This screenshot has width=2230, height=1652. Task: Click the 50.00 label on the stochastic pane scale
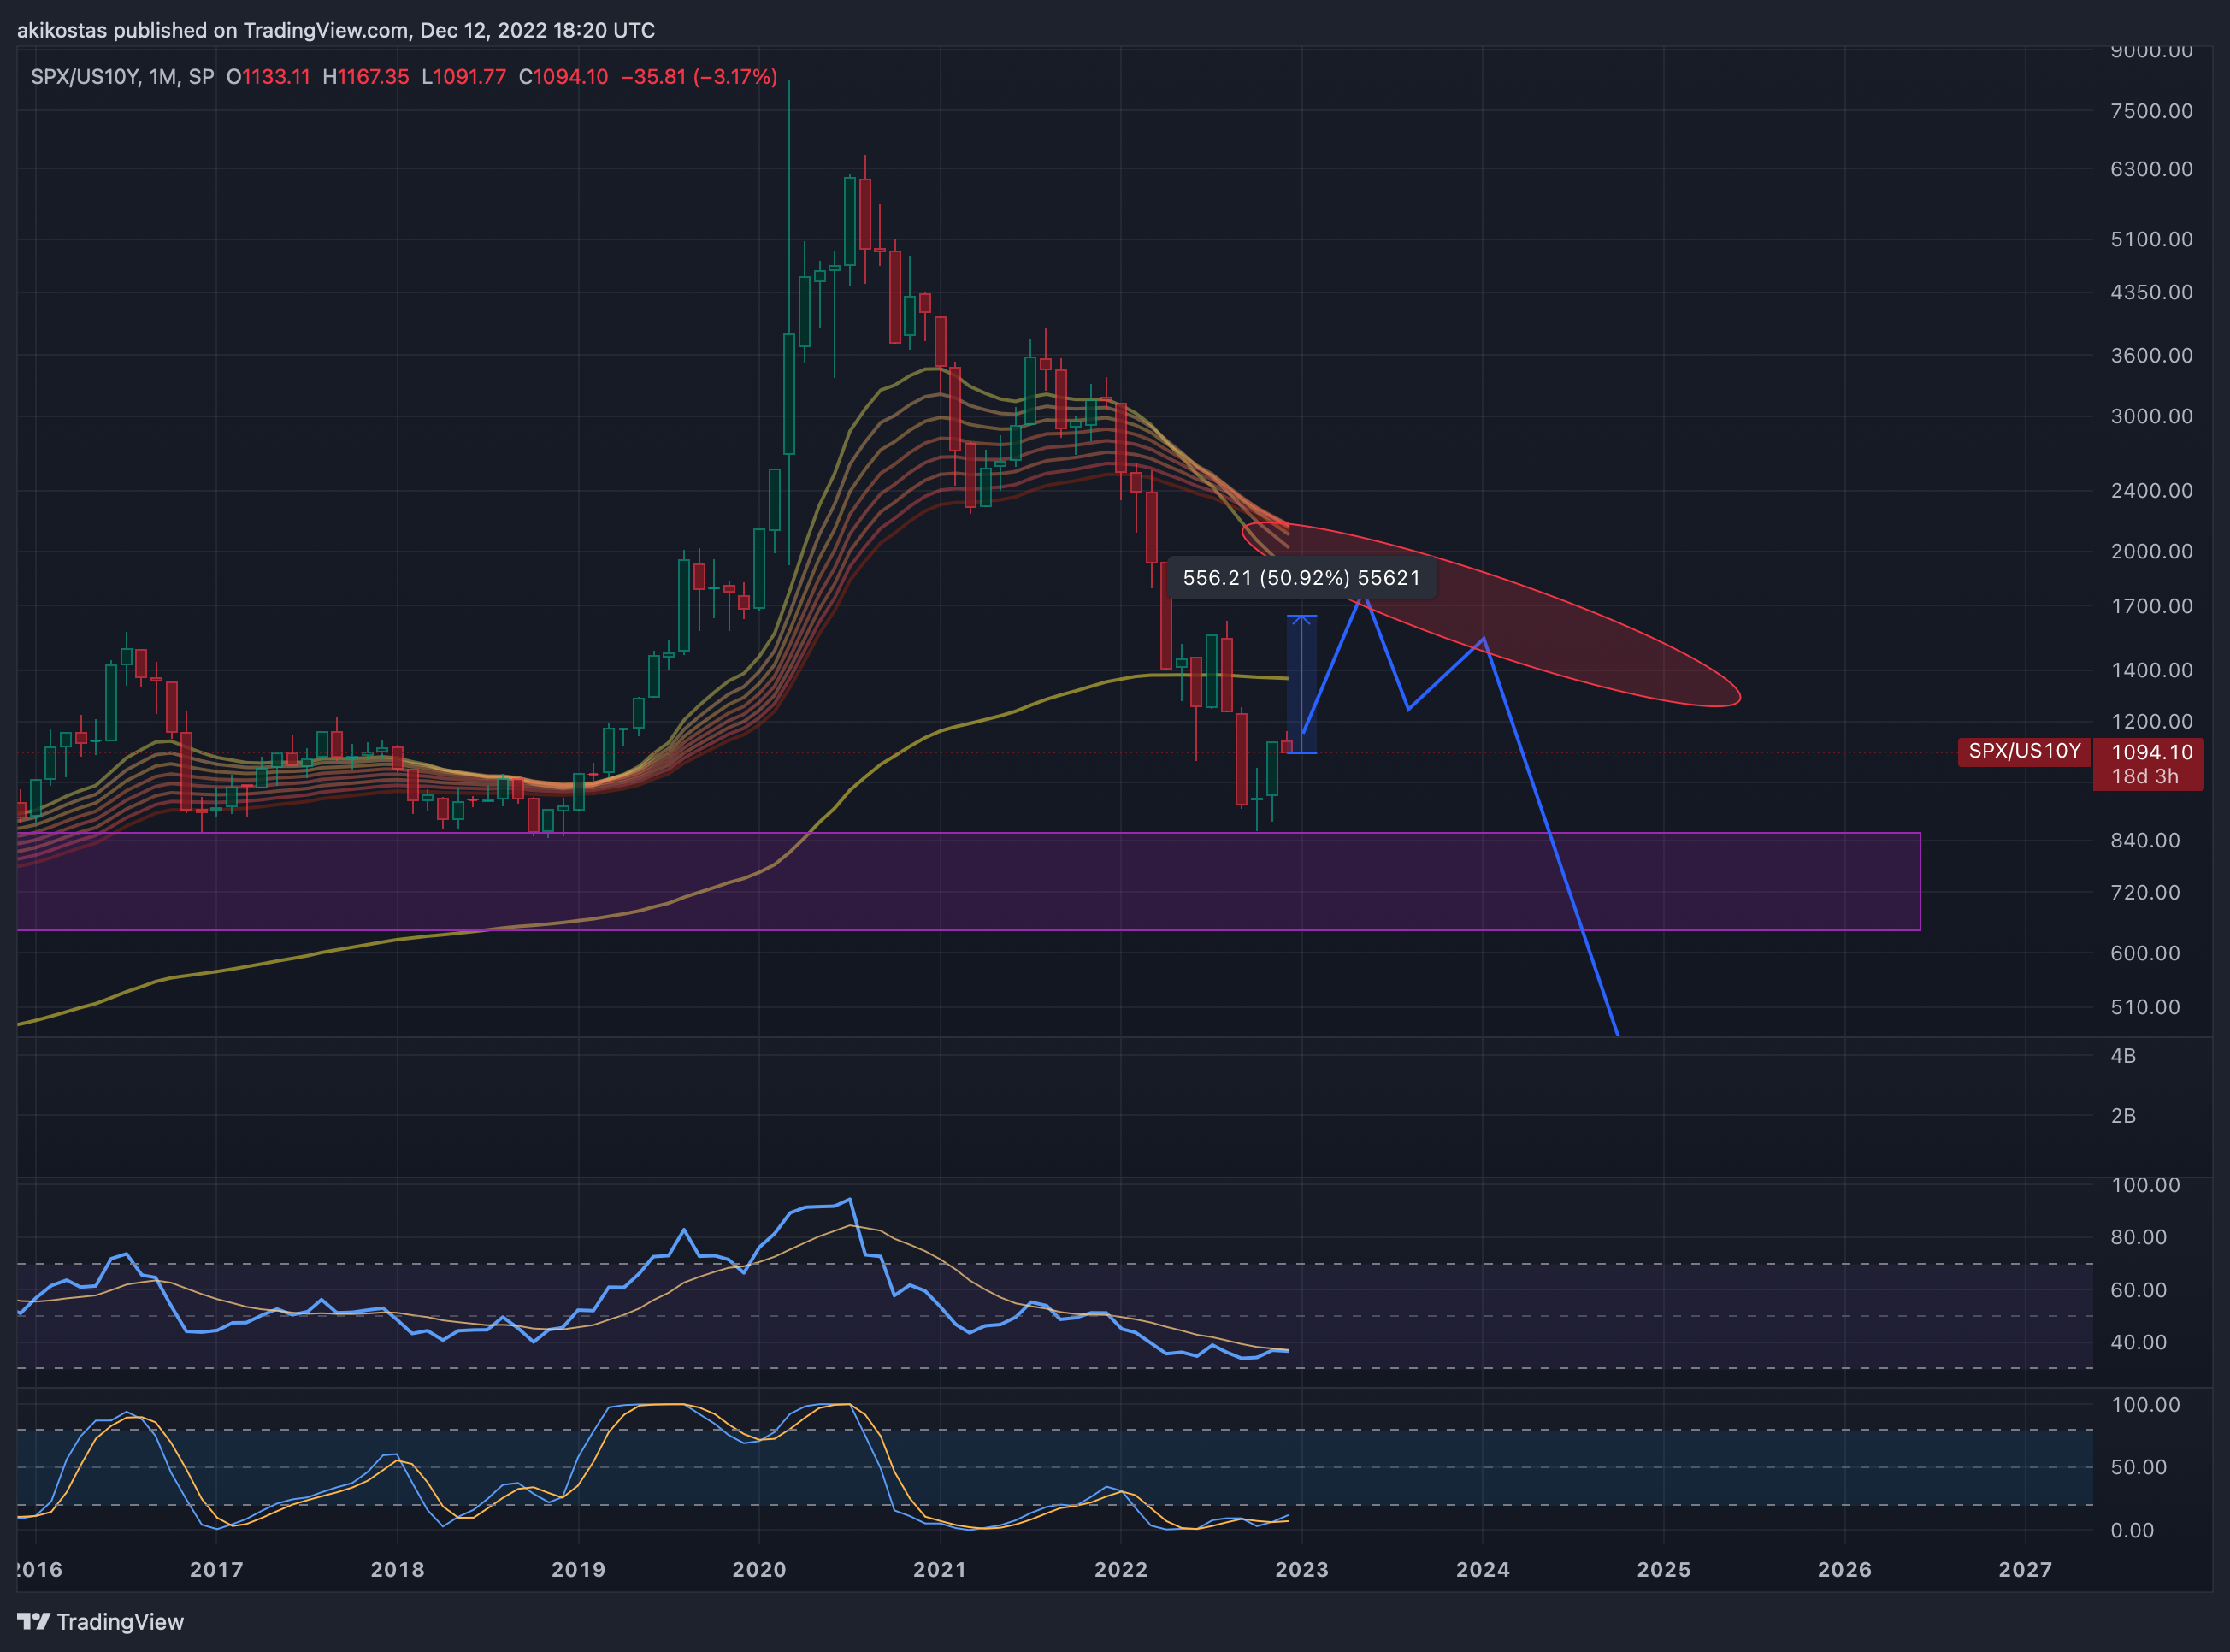(x=2139, y=1467)
